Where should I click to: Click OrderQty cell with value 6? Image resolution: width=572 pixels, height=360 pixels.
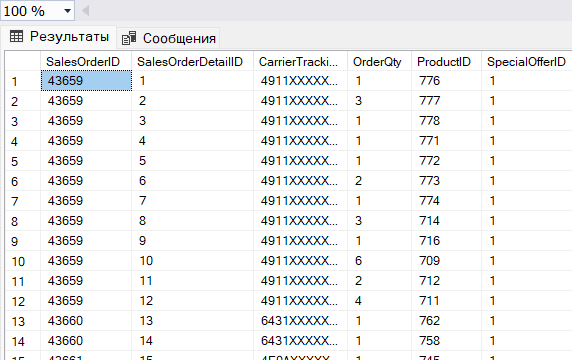click(379, 261)
